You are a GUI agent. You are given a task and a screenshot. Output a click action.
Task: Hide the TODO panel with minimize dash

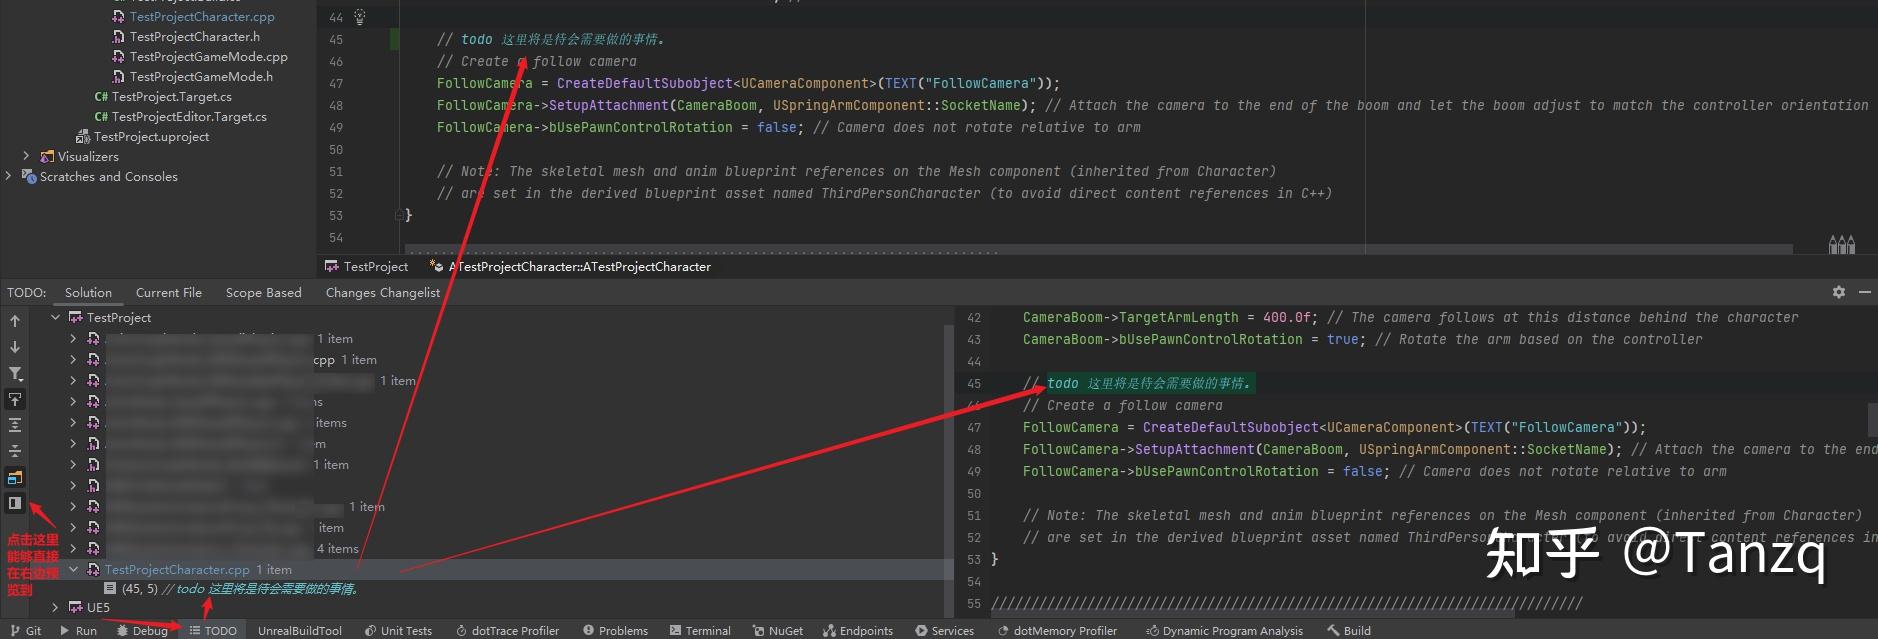pyautogui.click(x=1864, y=292)
